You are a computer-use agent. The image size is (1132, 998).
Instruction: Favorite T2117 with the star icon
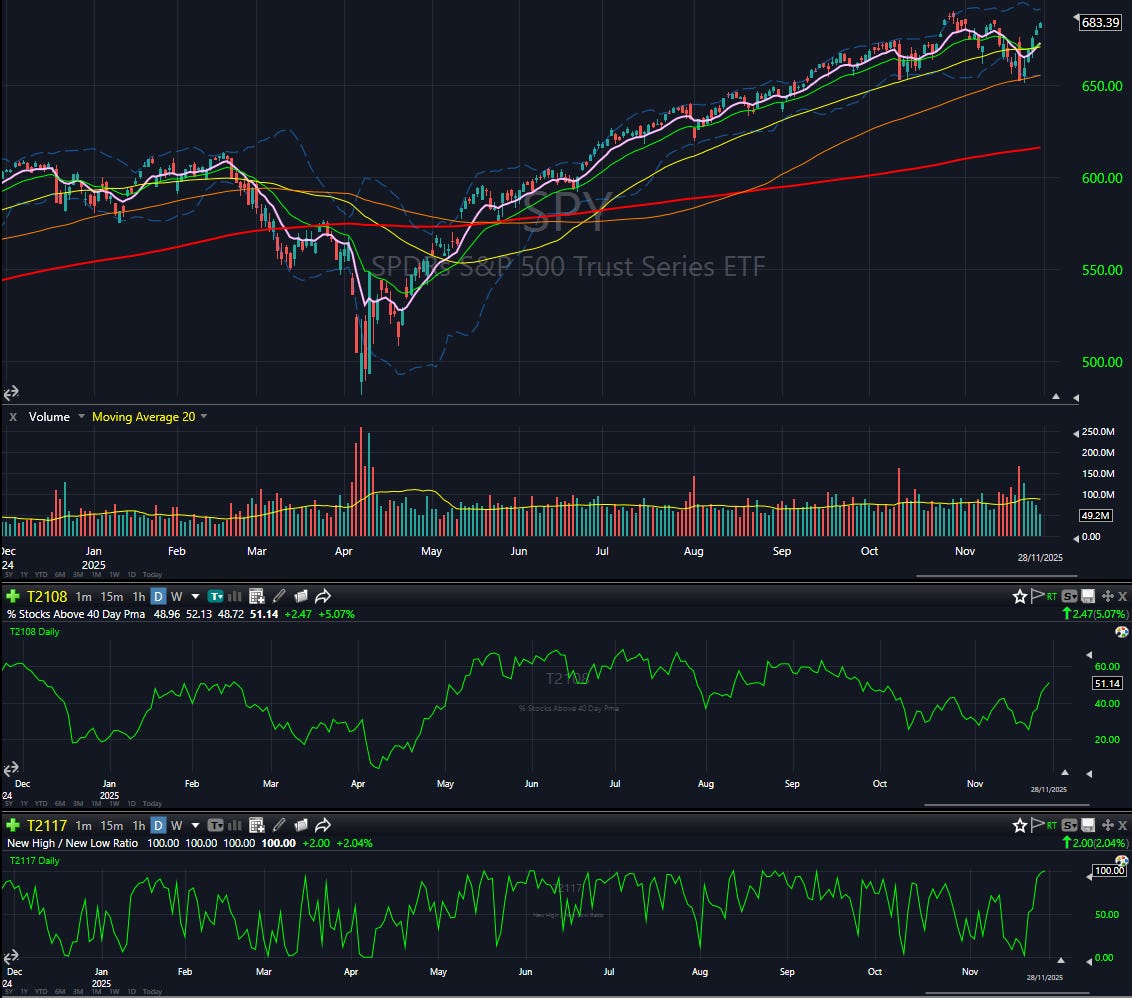(x=1019, y=825)
